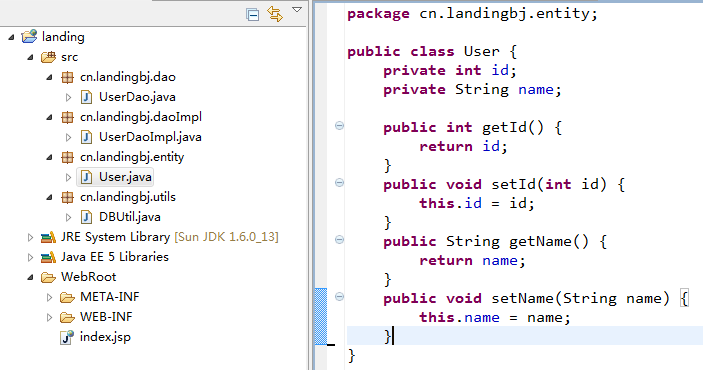Select the landing project label
Viewport: 703px width, 370px height.
63,37
